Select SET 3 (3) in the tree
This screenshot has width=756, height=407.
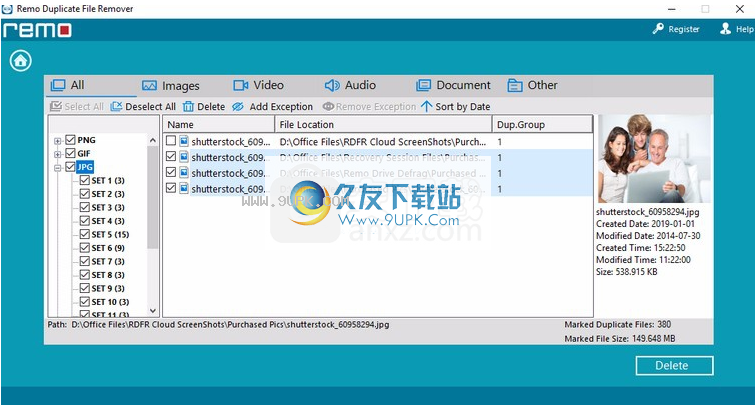coord(108,207)
